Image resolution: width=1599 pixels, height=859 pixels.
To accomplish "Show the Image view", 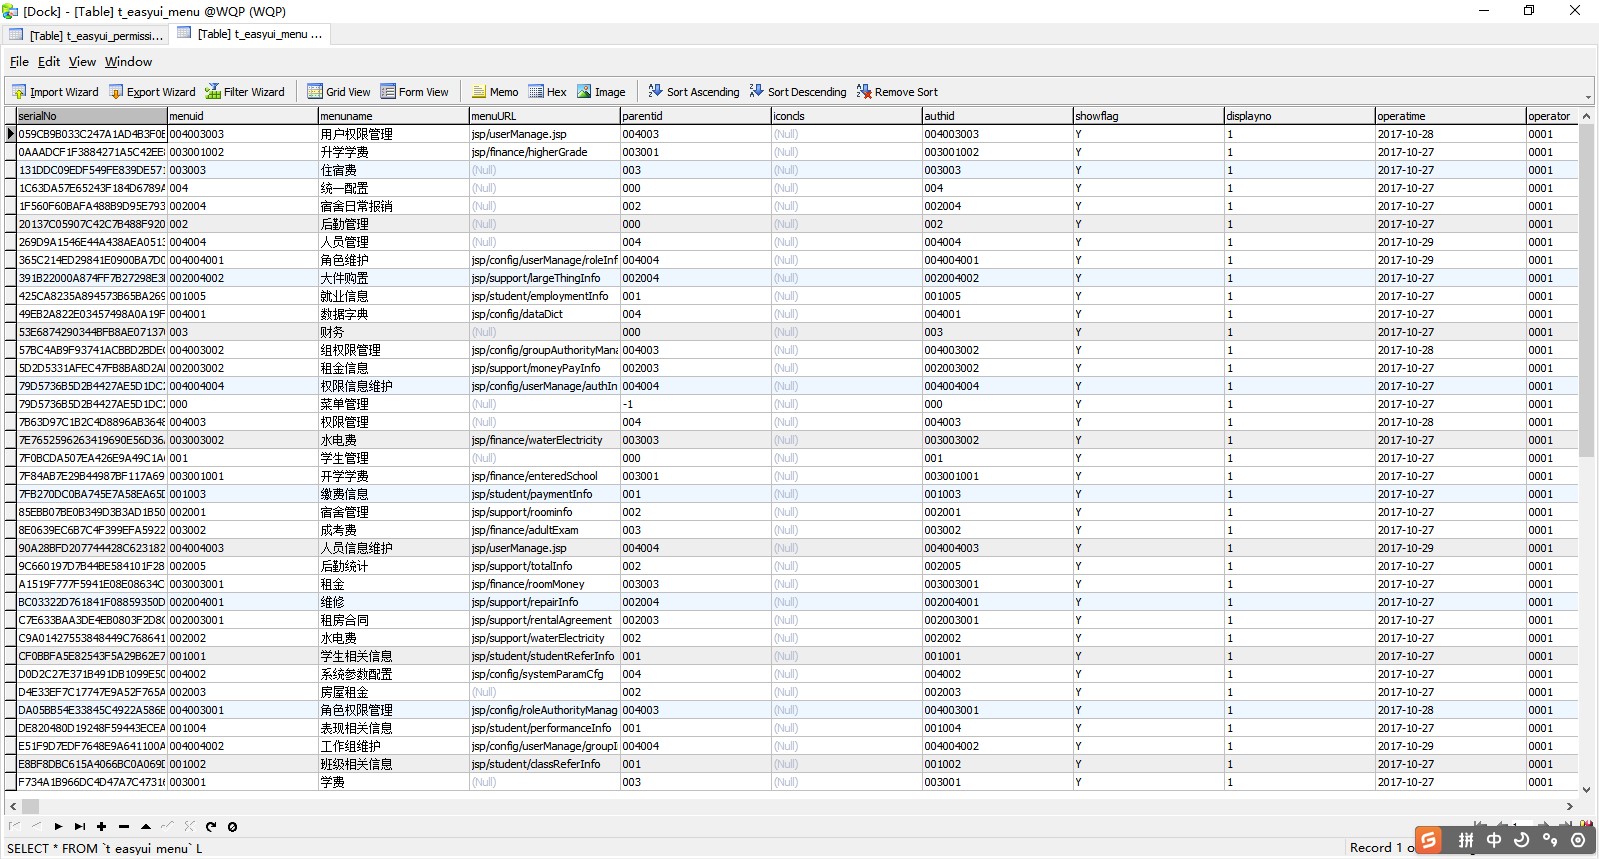I will click(x=601, y=92).
